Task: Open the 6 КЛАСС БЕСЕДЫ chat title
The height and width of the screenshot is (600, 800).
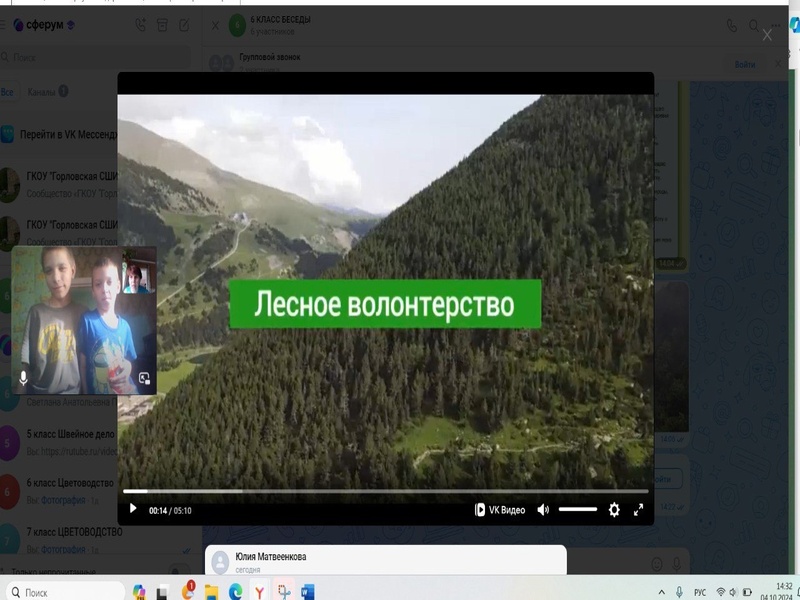Action: pos(280,19)
